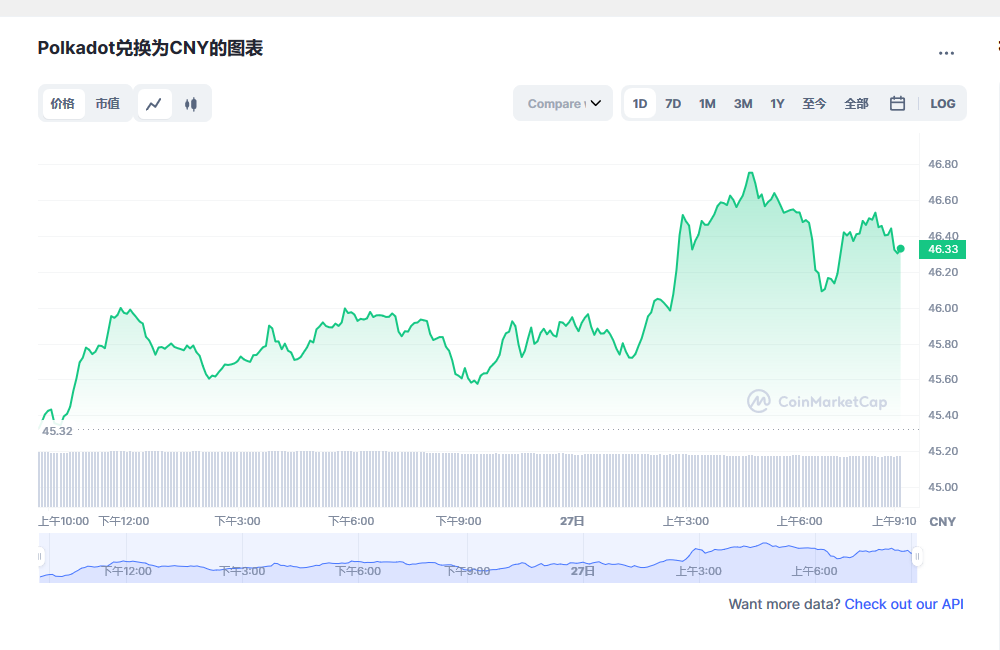Open the Compare dropdown

pyautogui.click(x=563, y=103)
